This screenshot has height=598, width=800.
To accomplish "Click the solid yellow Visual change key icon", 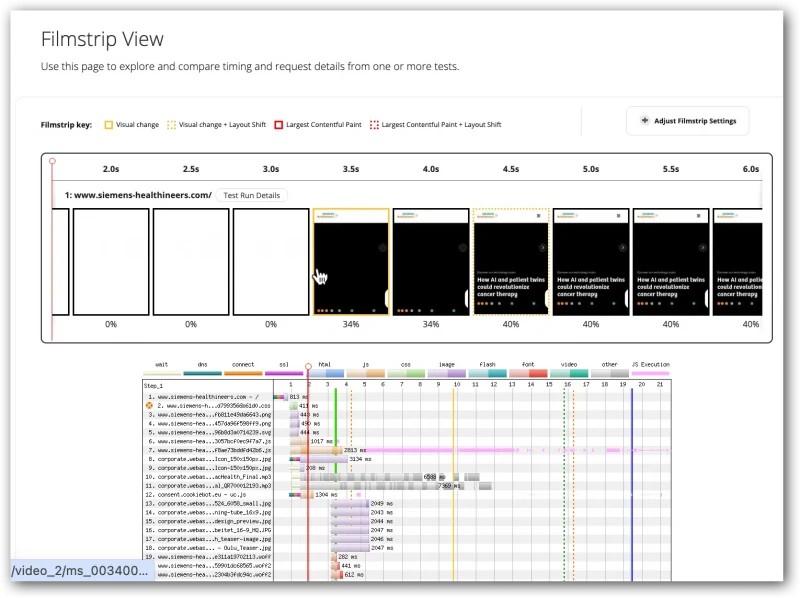I will (x=109, y=124).
